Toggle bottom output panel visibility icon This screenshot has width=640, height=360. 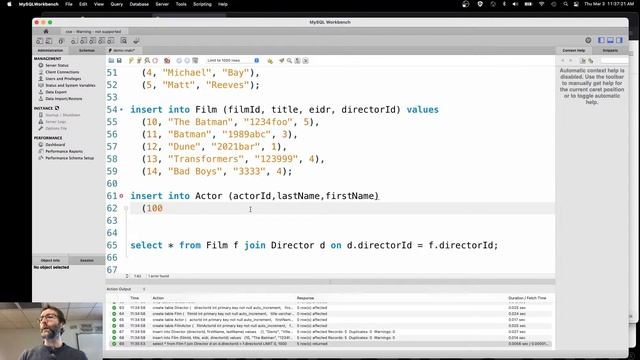[x=610, y=40]
